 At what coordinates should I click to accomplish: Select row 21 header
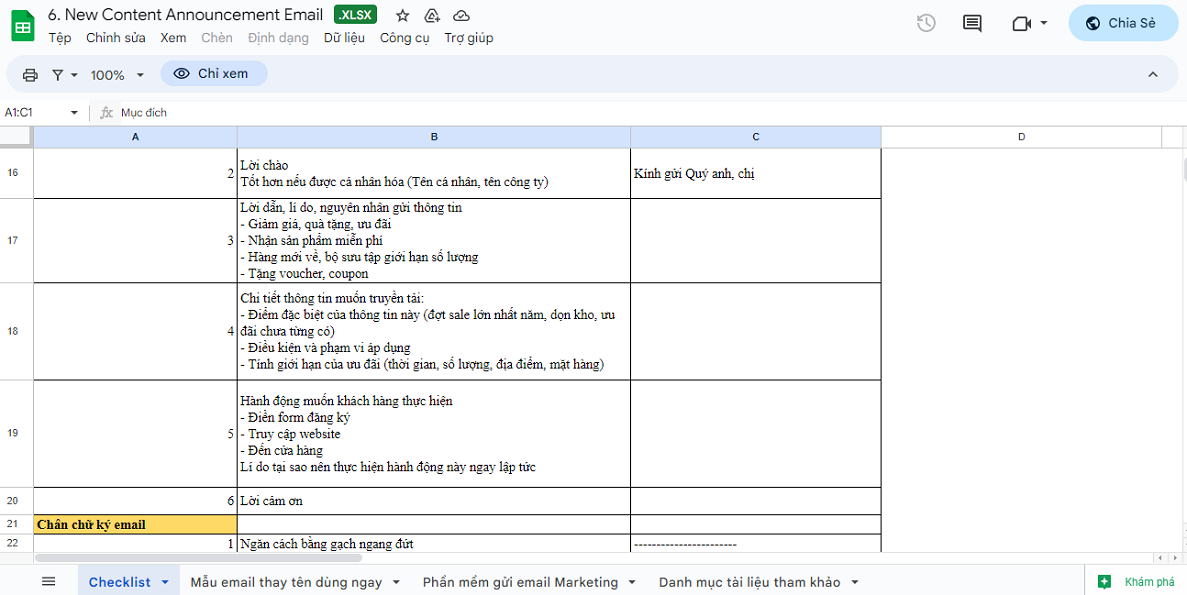pyautogui.click(x=16, y=524)
